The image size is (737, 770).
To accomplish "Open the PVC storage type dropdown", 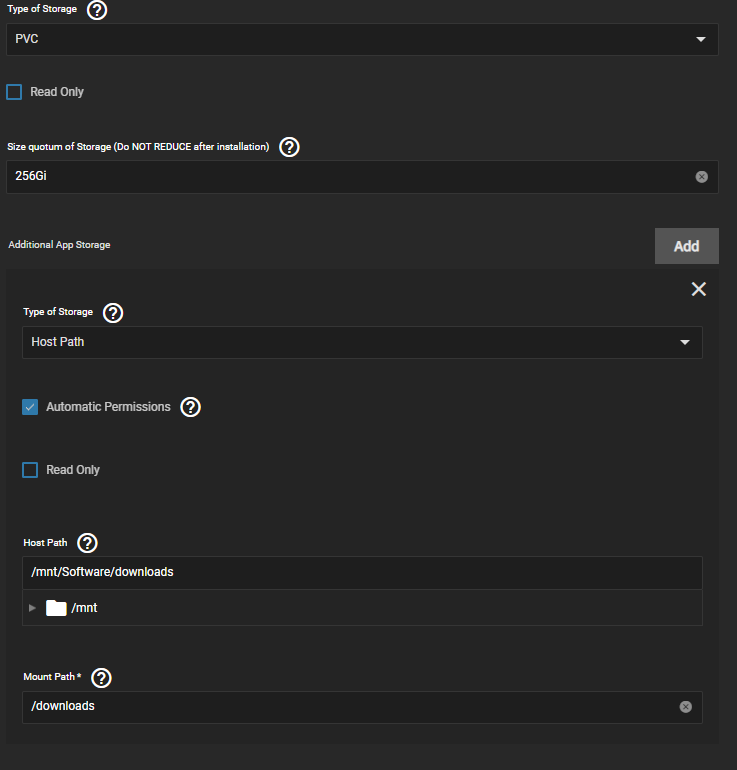I will click(x=362, y=39).
